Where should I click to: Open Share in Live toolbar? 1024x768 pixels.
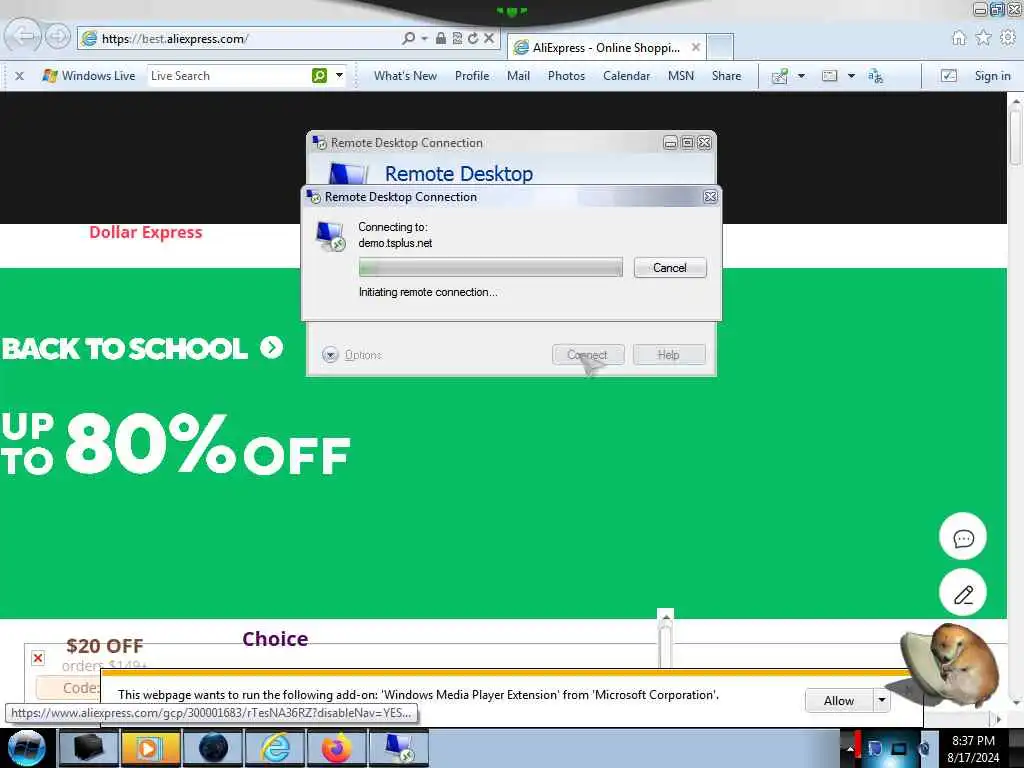pos(726,76)
